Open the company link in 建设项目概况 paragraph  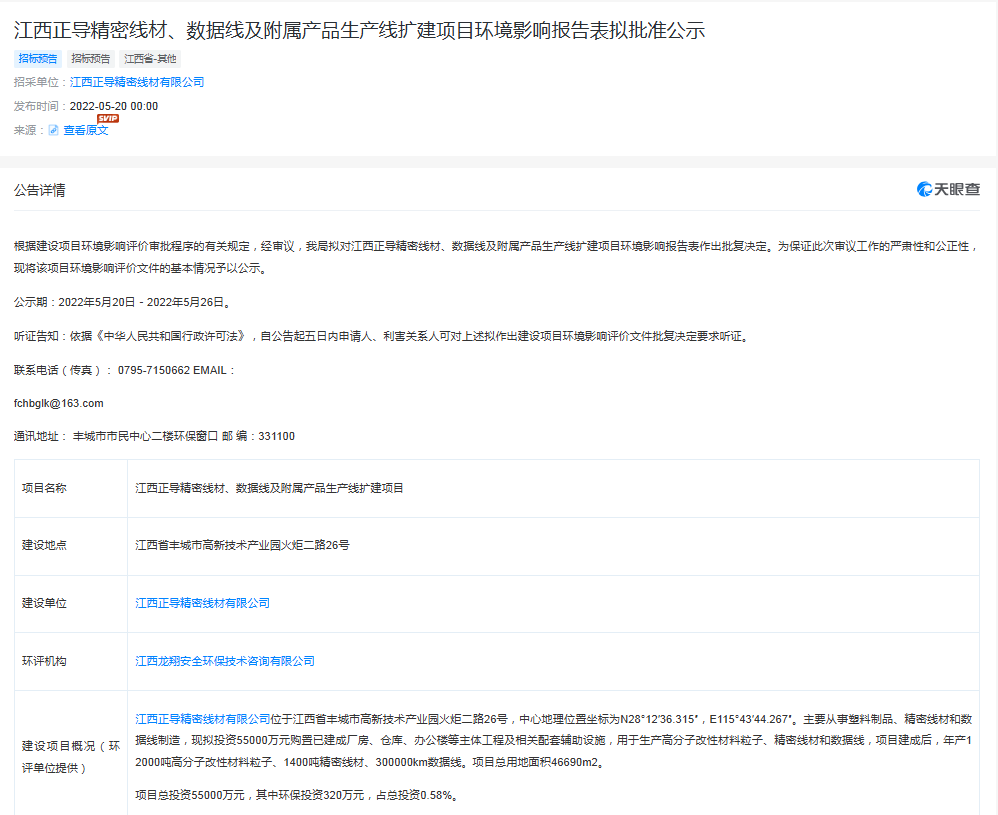point(202,719)
